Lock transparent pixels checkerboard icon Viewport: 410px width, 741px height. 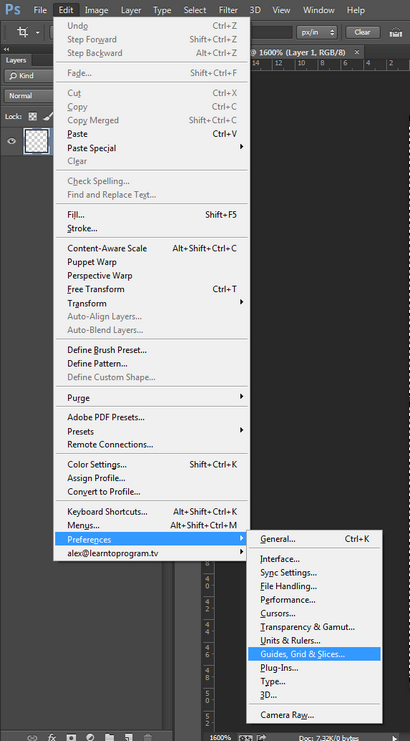click(33, 116)
